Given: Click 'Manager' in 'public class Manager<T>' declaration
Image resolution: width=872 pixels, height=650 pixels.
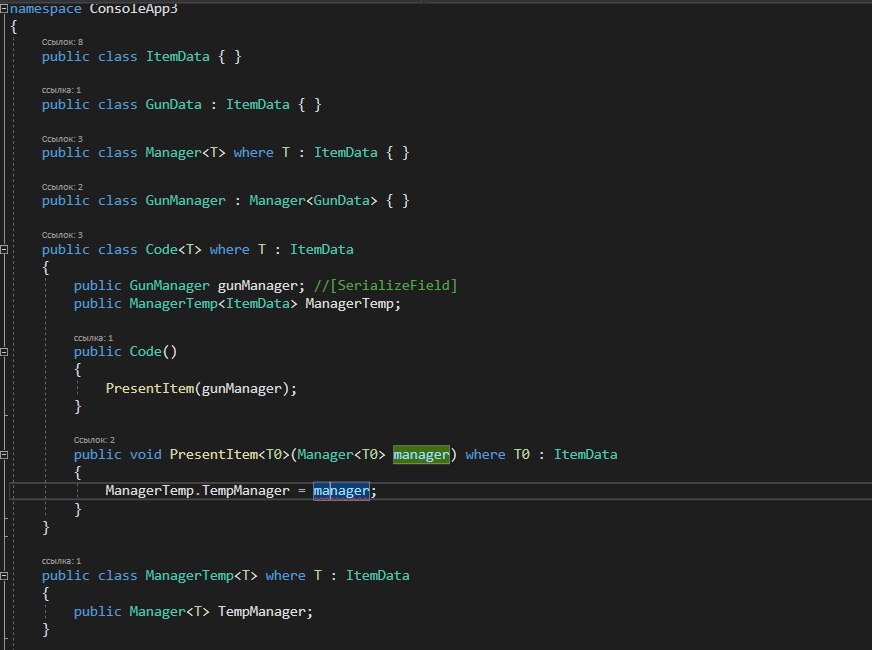Looking at the screenshot, I should click(174, 153).
